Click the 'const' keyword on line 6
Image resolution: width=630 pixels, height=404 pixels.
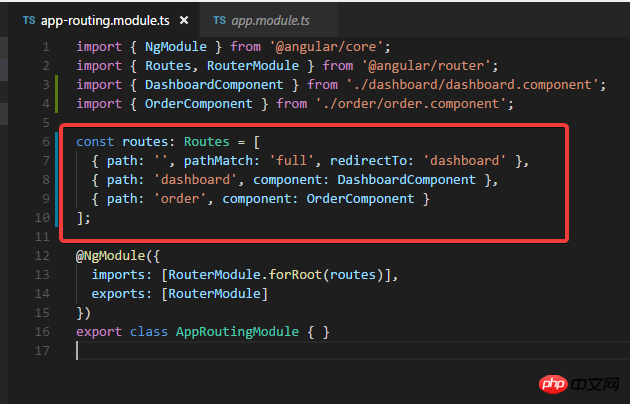95,141
